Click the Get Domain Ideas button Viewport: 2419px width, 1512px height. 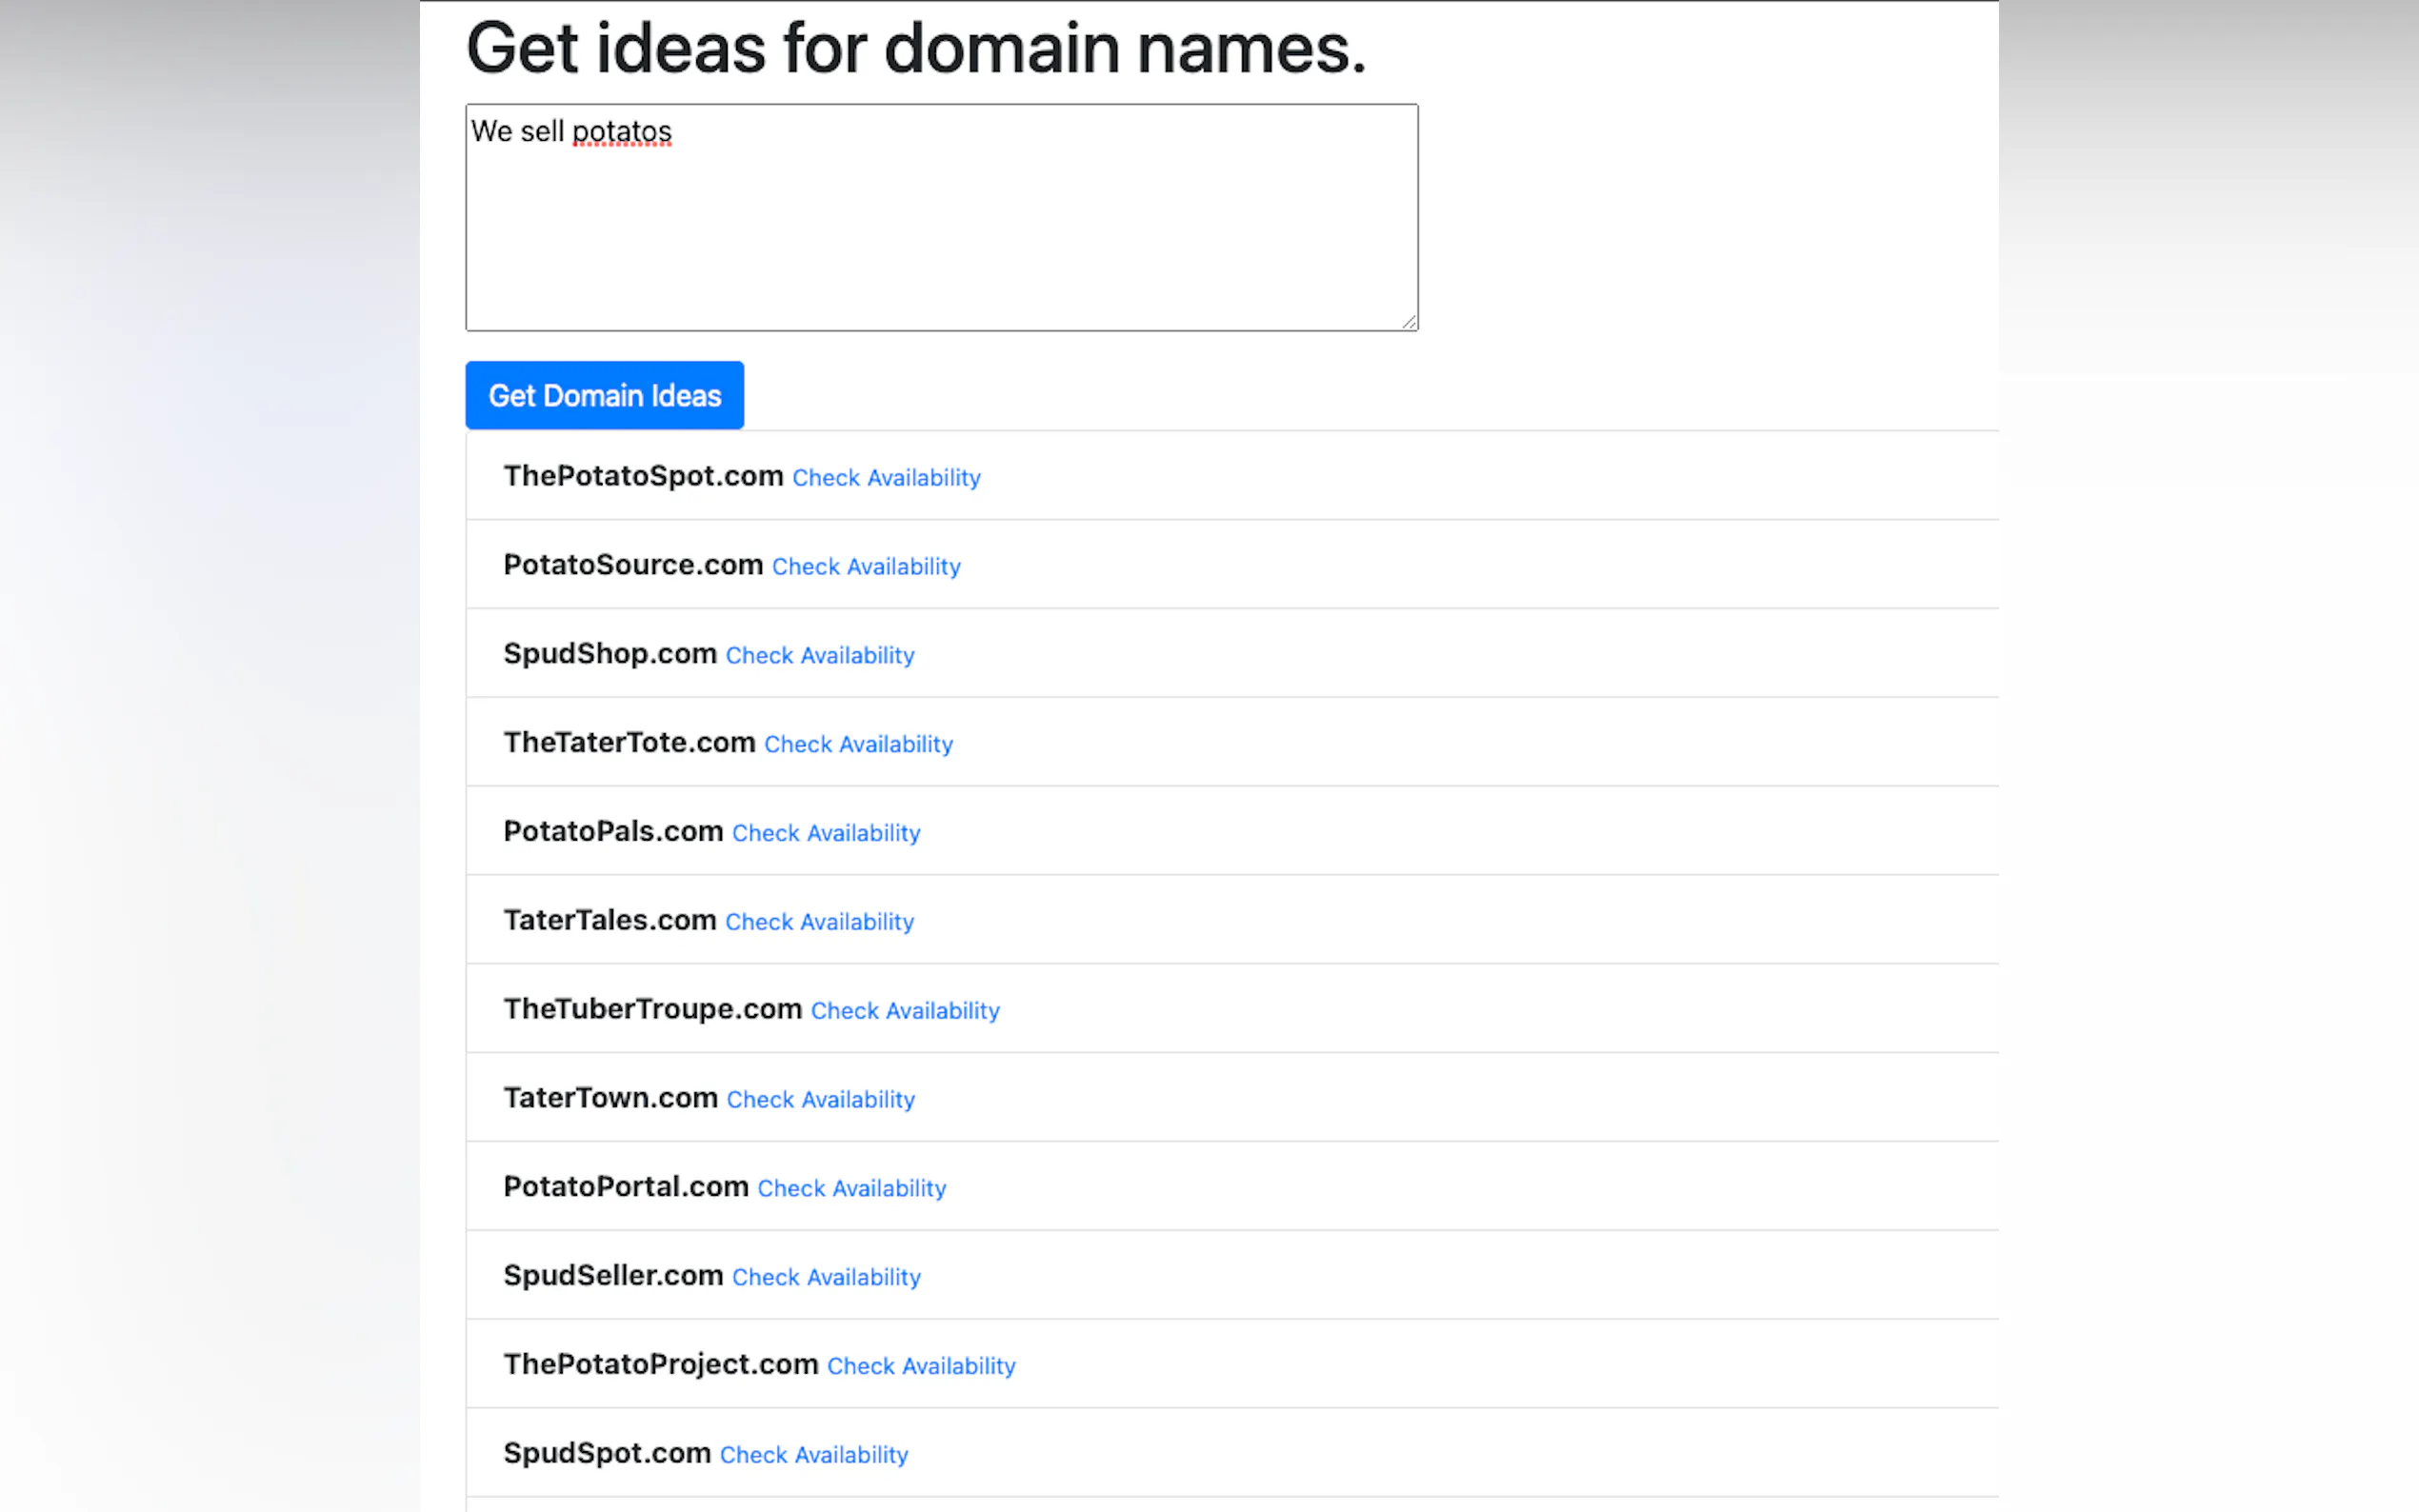point(604,395)
